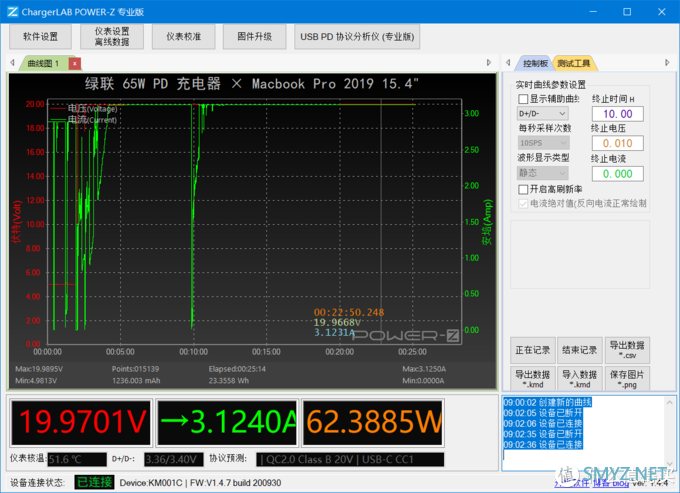
Task: Click log entry 09:02:06 设备已连接
Action: pyautogui.click(x=543, y=424)
